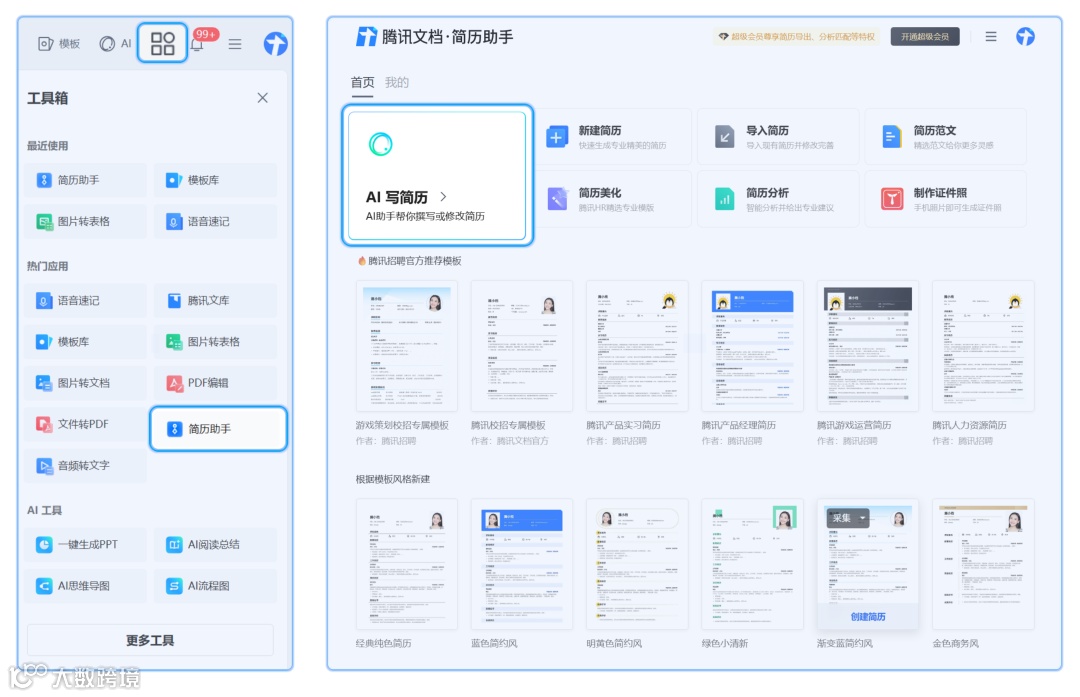Select 腾讯产品实习简历 thumbnail

click(x=637, y=346)
